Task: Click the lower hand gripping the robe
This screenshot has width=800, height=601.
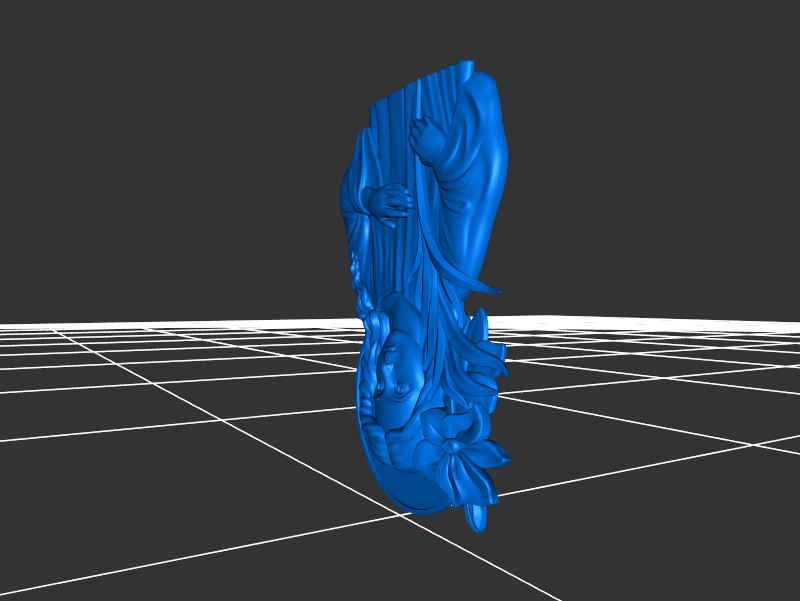Action: point(388,203)
